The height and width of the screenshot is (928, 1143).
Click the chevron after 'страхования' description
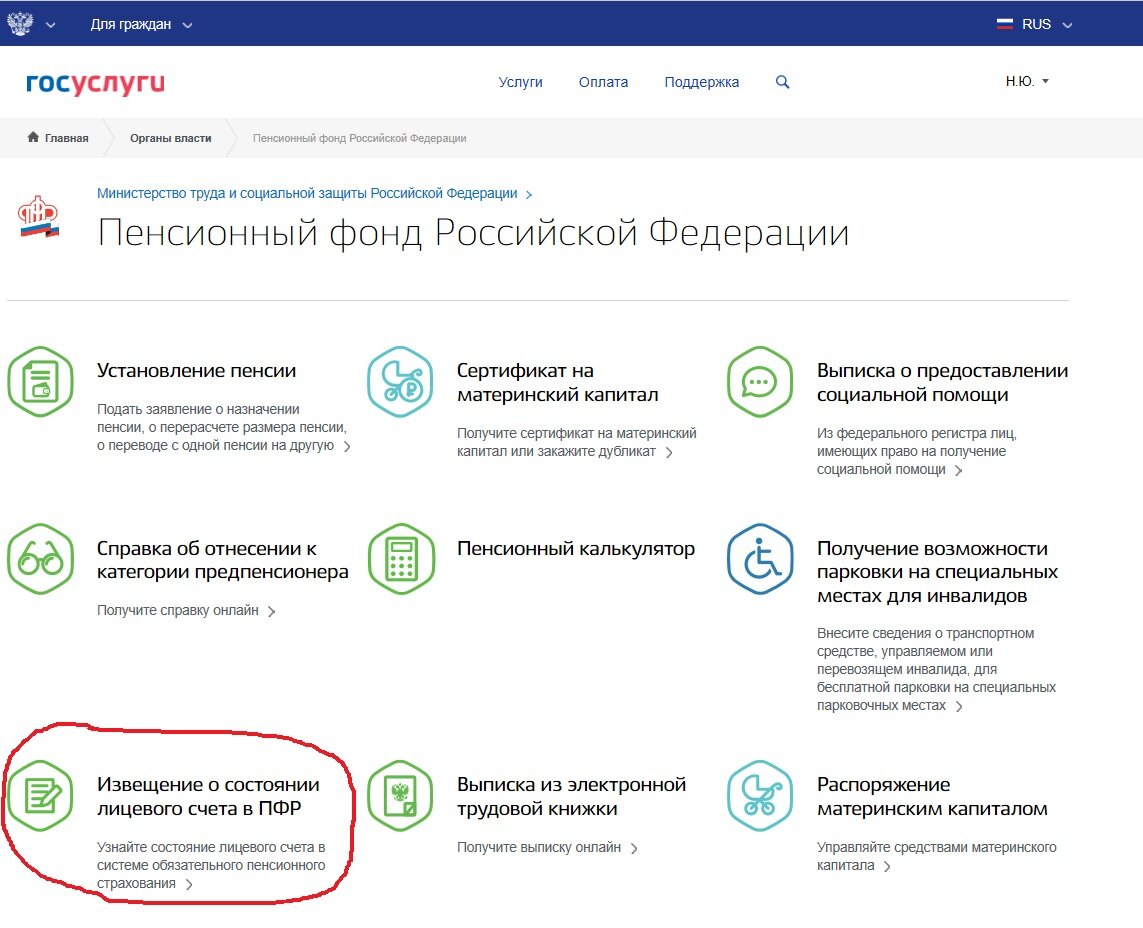(189, 884)
